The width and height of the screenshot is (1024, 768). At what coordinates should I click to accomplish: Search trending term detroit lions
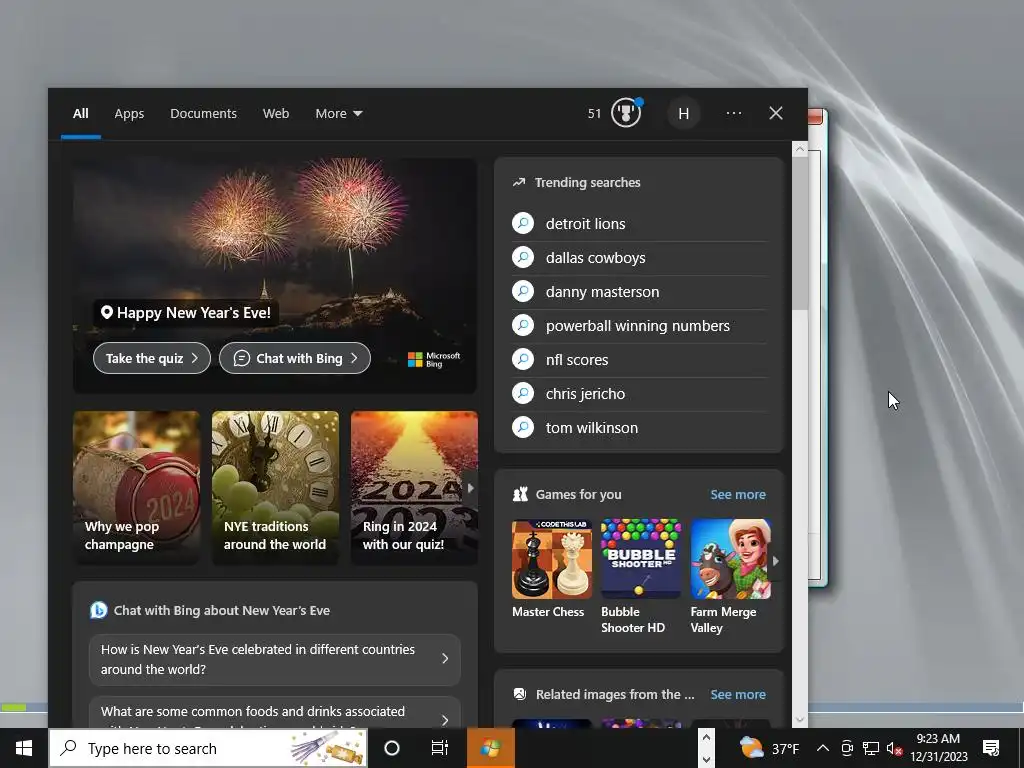point(586,223)
